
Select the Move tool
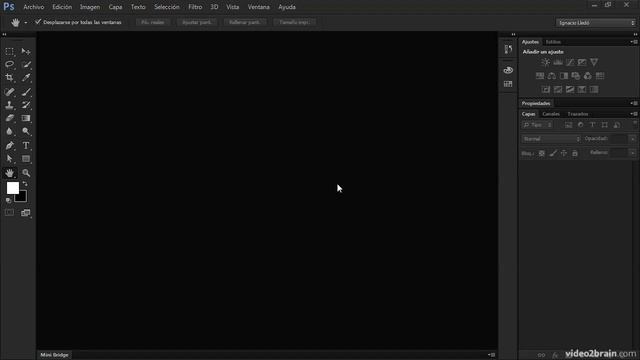(x=26, y=51)
